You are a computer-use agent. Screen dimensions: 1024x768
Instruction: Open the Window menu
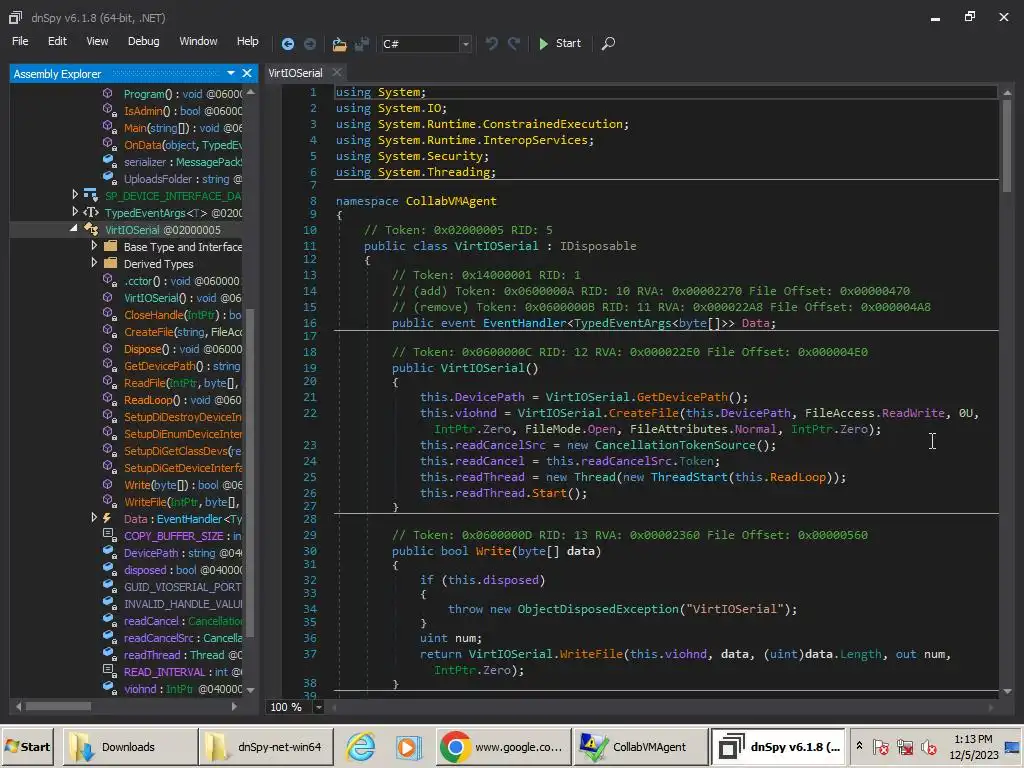coord(198,41)
